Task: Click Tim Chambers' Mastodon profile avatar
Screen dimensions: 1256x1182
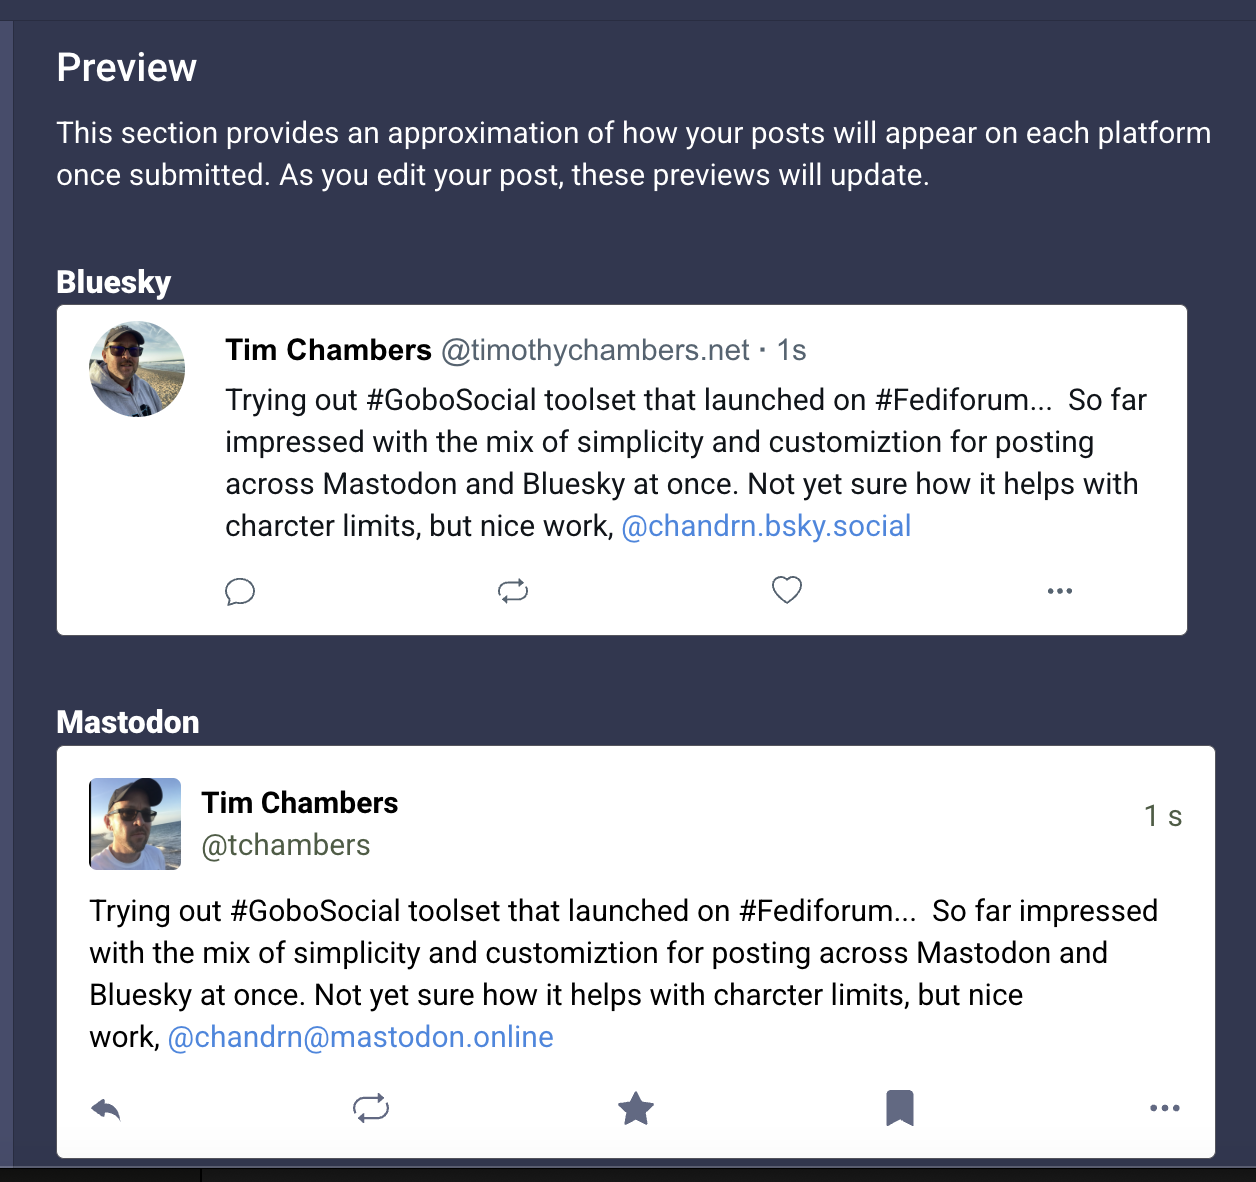Action: [135, 823]
